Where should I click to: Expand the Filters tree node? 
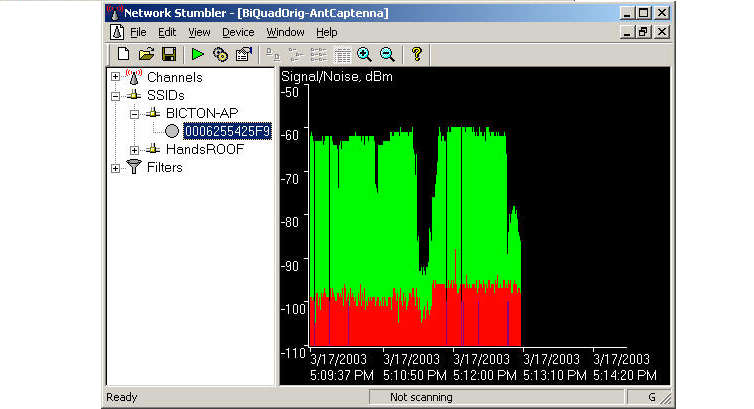pyautogui.click(x=115, y=168)
